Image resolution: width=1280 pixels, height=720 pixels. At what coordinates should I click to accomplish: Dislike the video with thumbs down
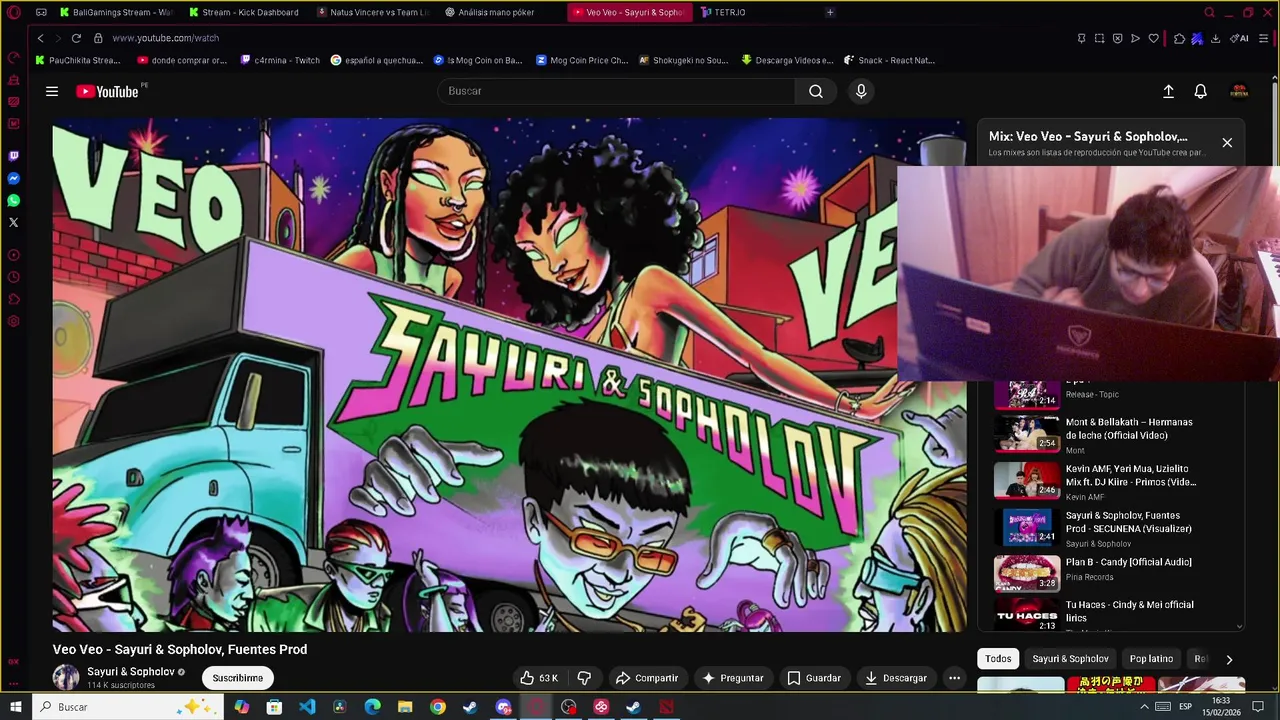584,678
